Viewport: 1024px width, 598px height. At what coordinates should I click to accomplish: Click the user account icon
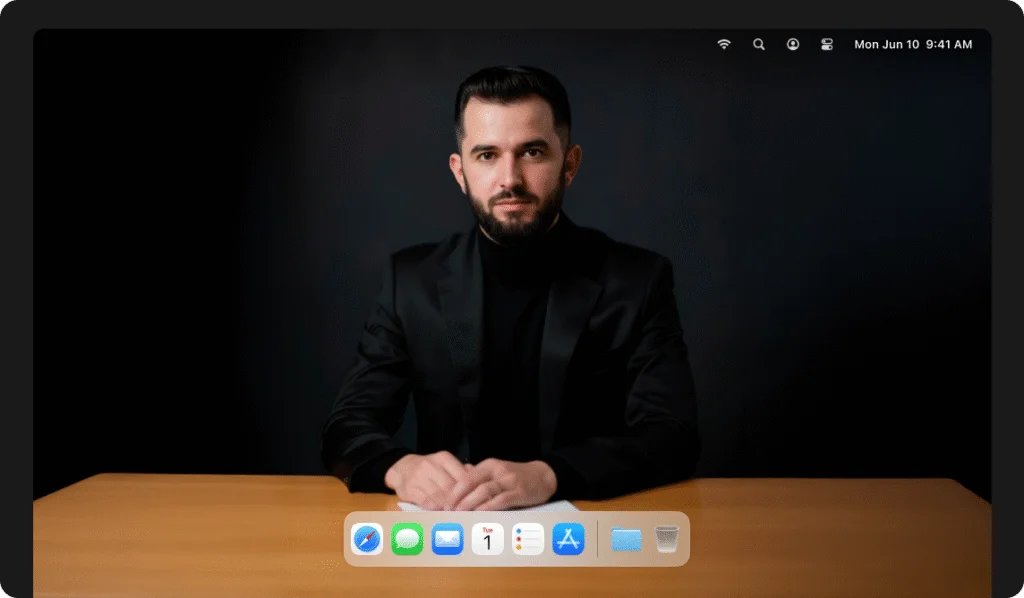(793, 44)
